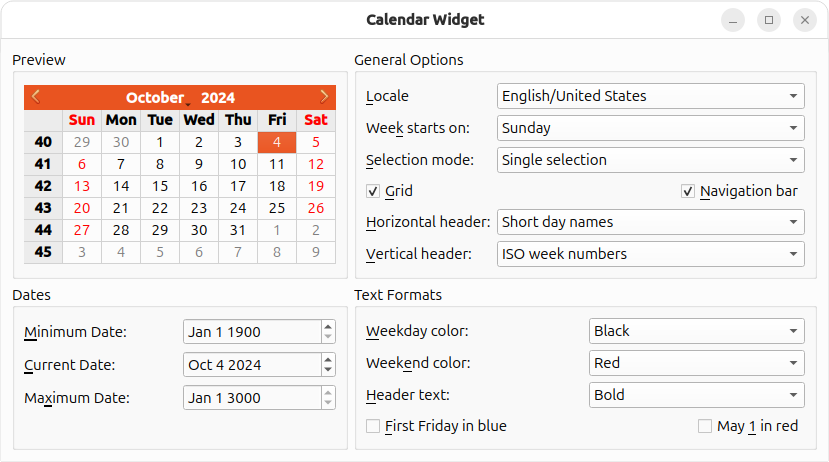
Task: Open the Weekend color dropdown
Action: (x=696, y=363)
